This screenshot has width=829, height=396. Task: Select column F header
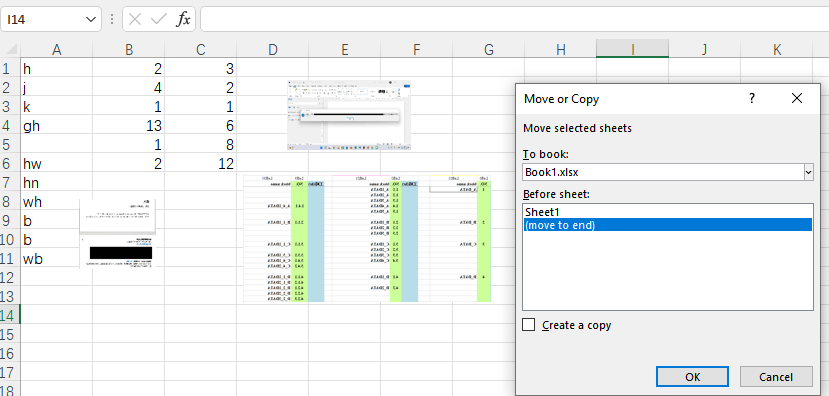click(417, 50)
